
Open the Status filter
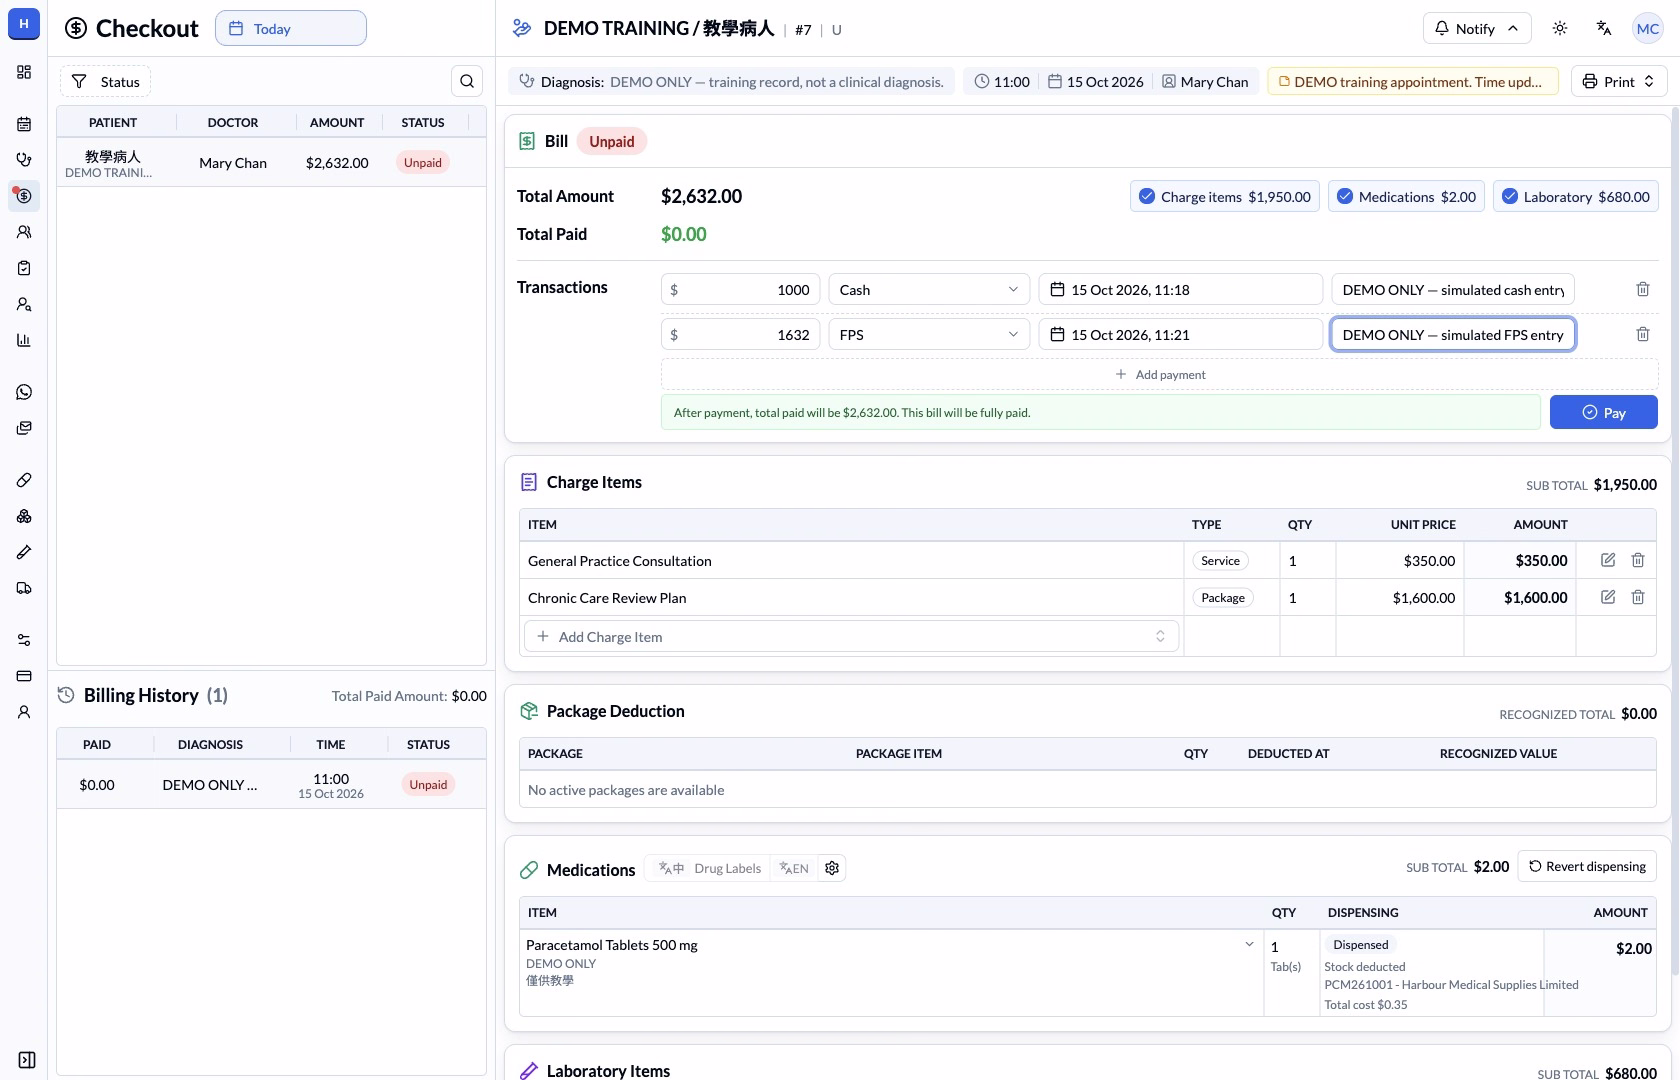[105, 81]
